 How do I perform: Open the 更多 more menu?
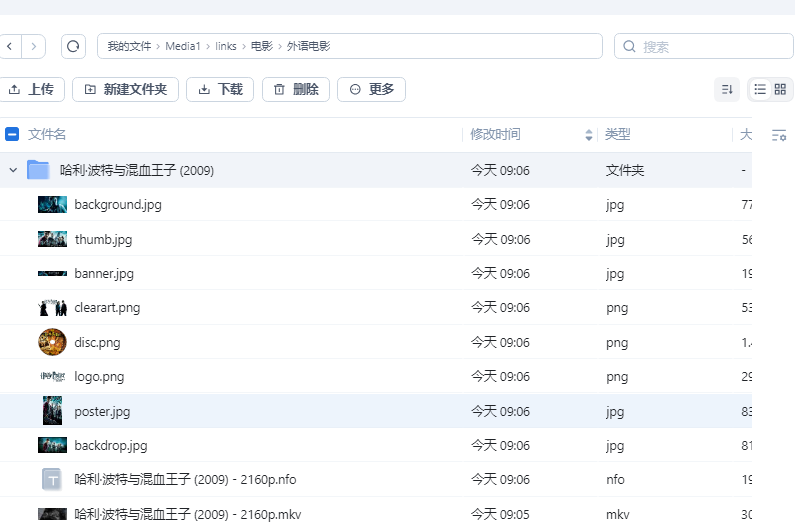click(x=372, y=89)
